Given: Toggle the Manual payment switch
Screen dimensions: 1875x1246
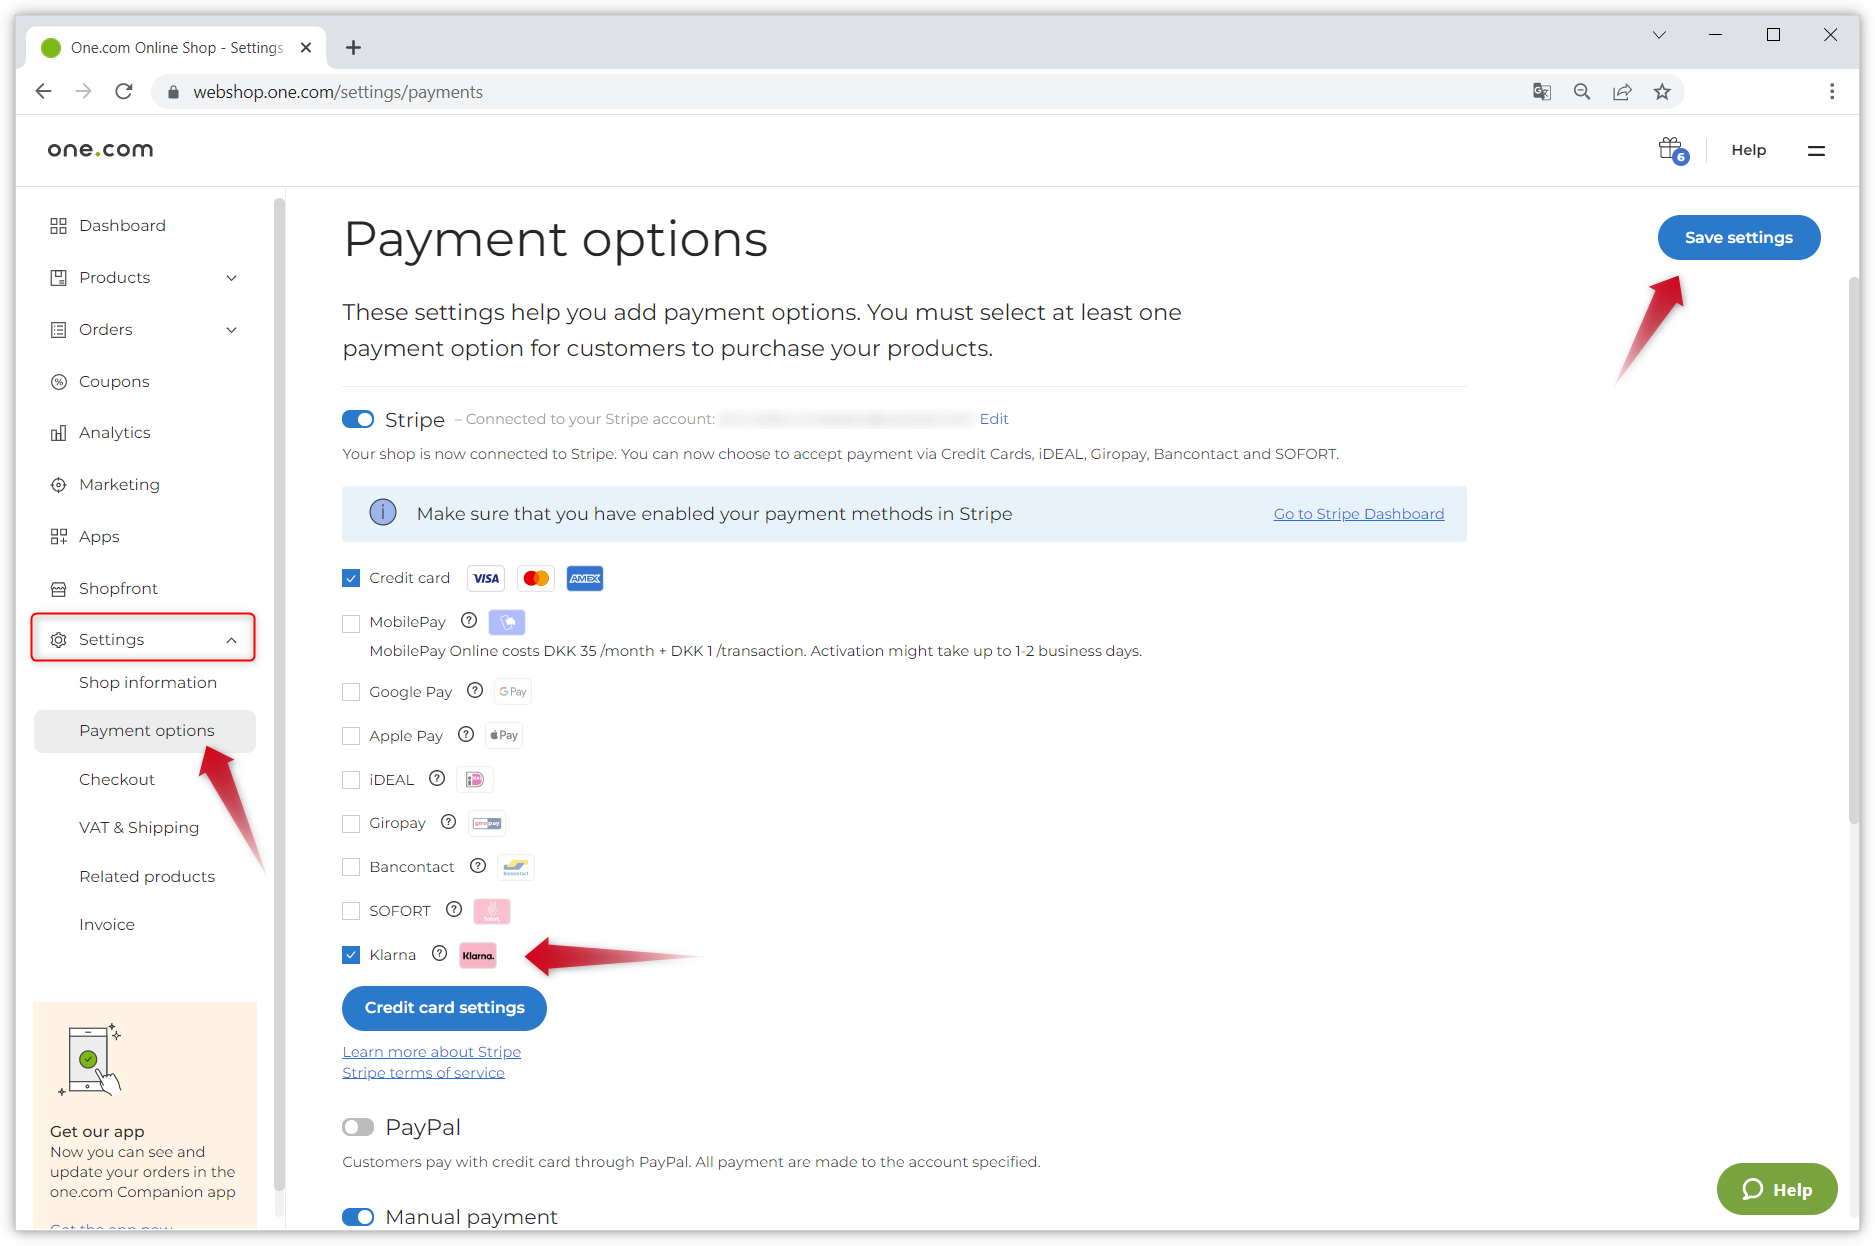Looking at the screenshot, I should [x=358, y=1217].
